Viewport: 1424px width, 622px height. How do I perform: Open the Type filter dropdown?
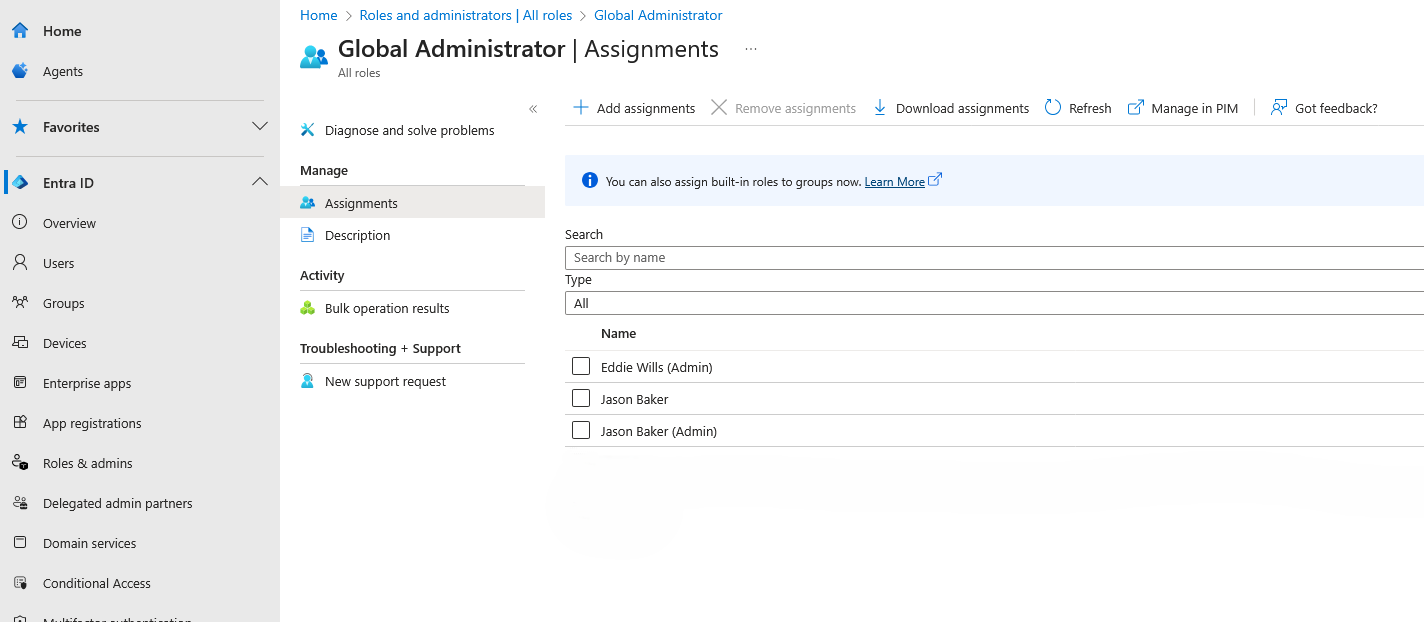(994, 303)
